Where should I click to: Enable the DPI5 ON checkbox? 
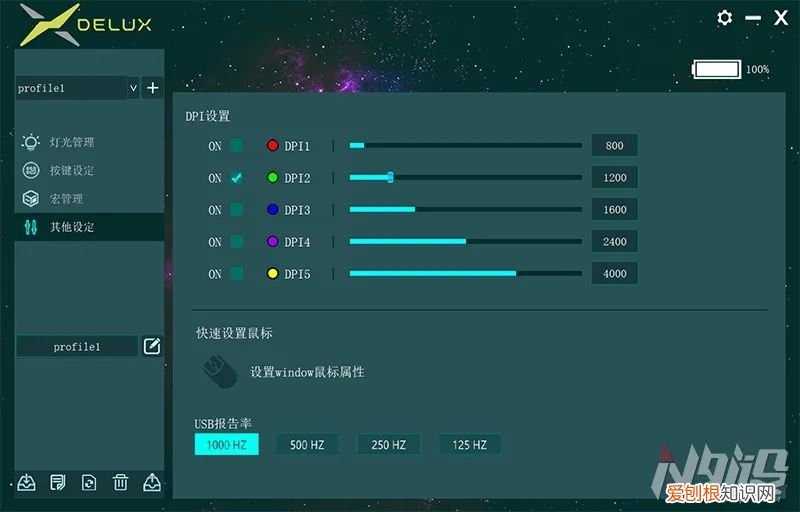point(236,273)
